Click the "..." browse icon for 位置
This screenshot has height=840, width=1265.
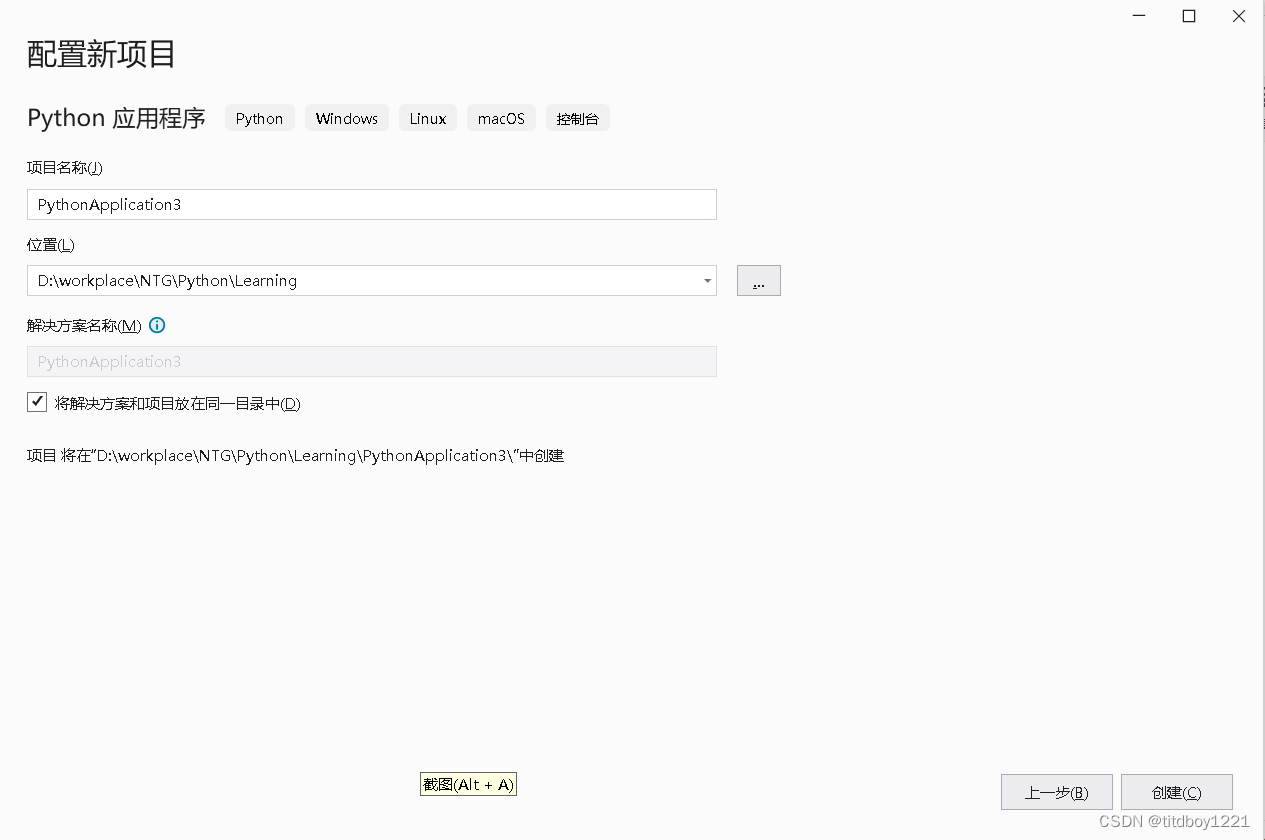(x=758, y=280)
